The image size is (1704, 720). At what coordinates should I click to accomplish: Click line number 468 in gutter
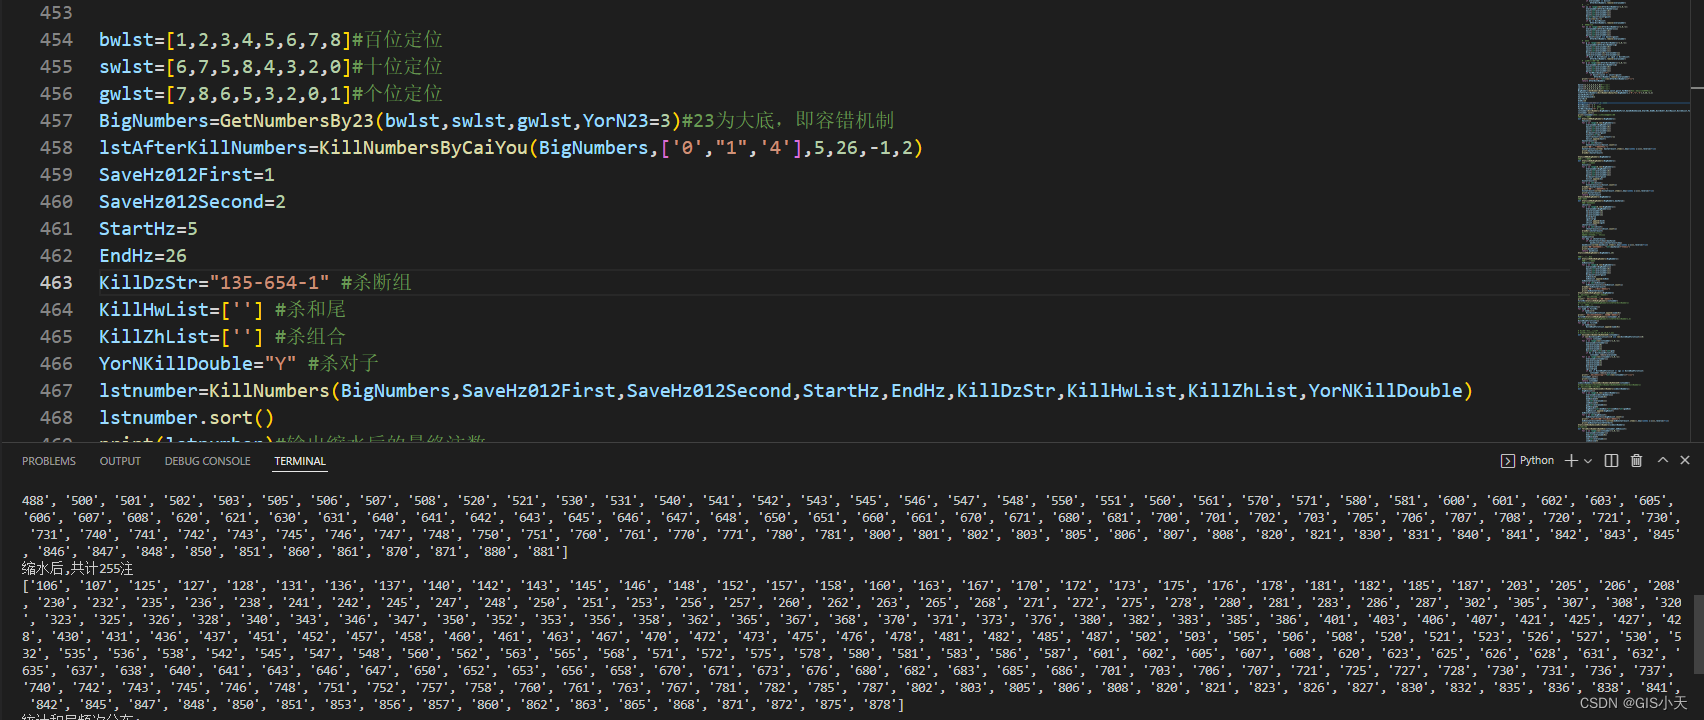click(56, 418)
